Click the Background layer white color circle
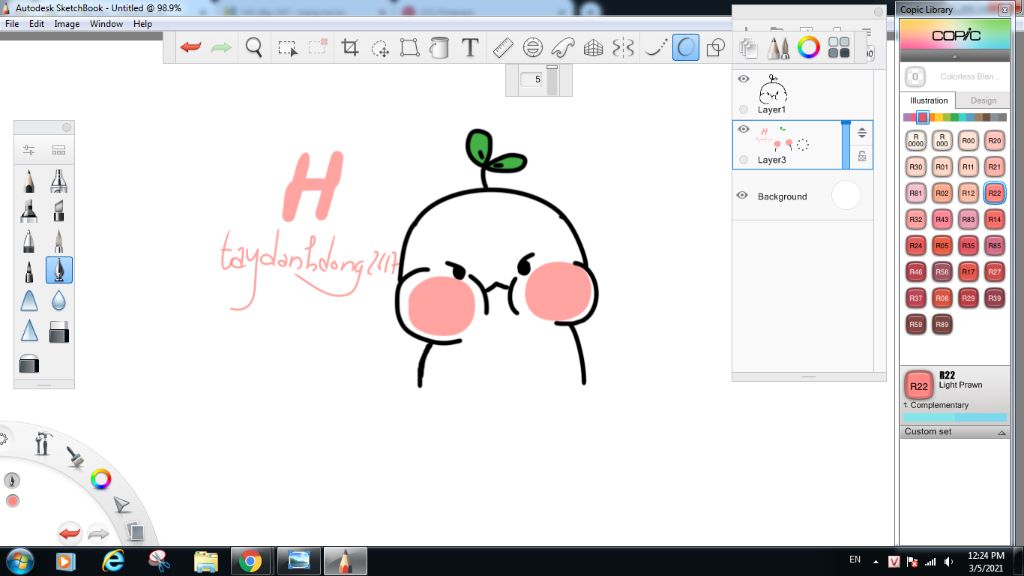The height and width of the screenshot is (576, 1024). [x=846, y=195]
